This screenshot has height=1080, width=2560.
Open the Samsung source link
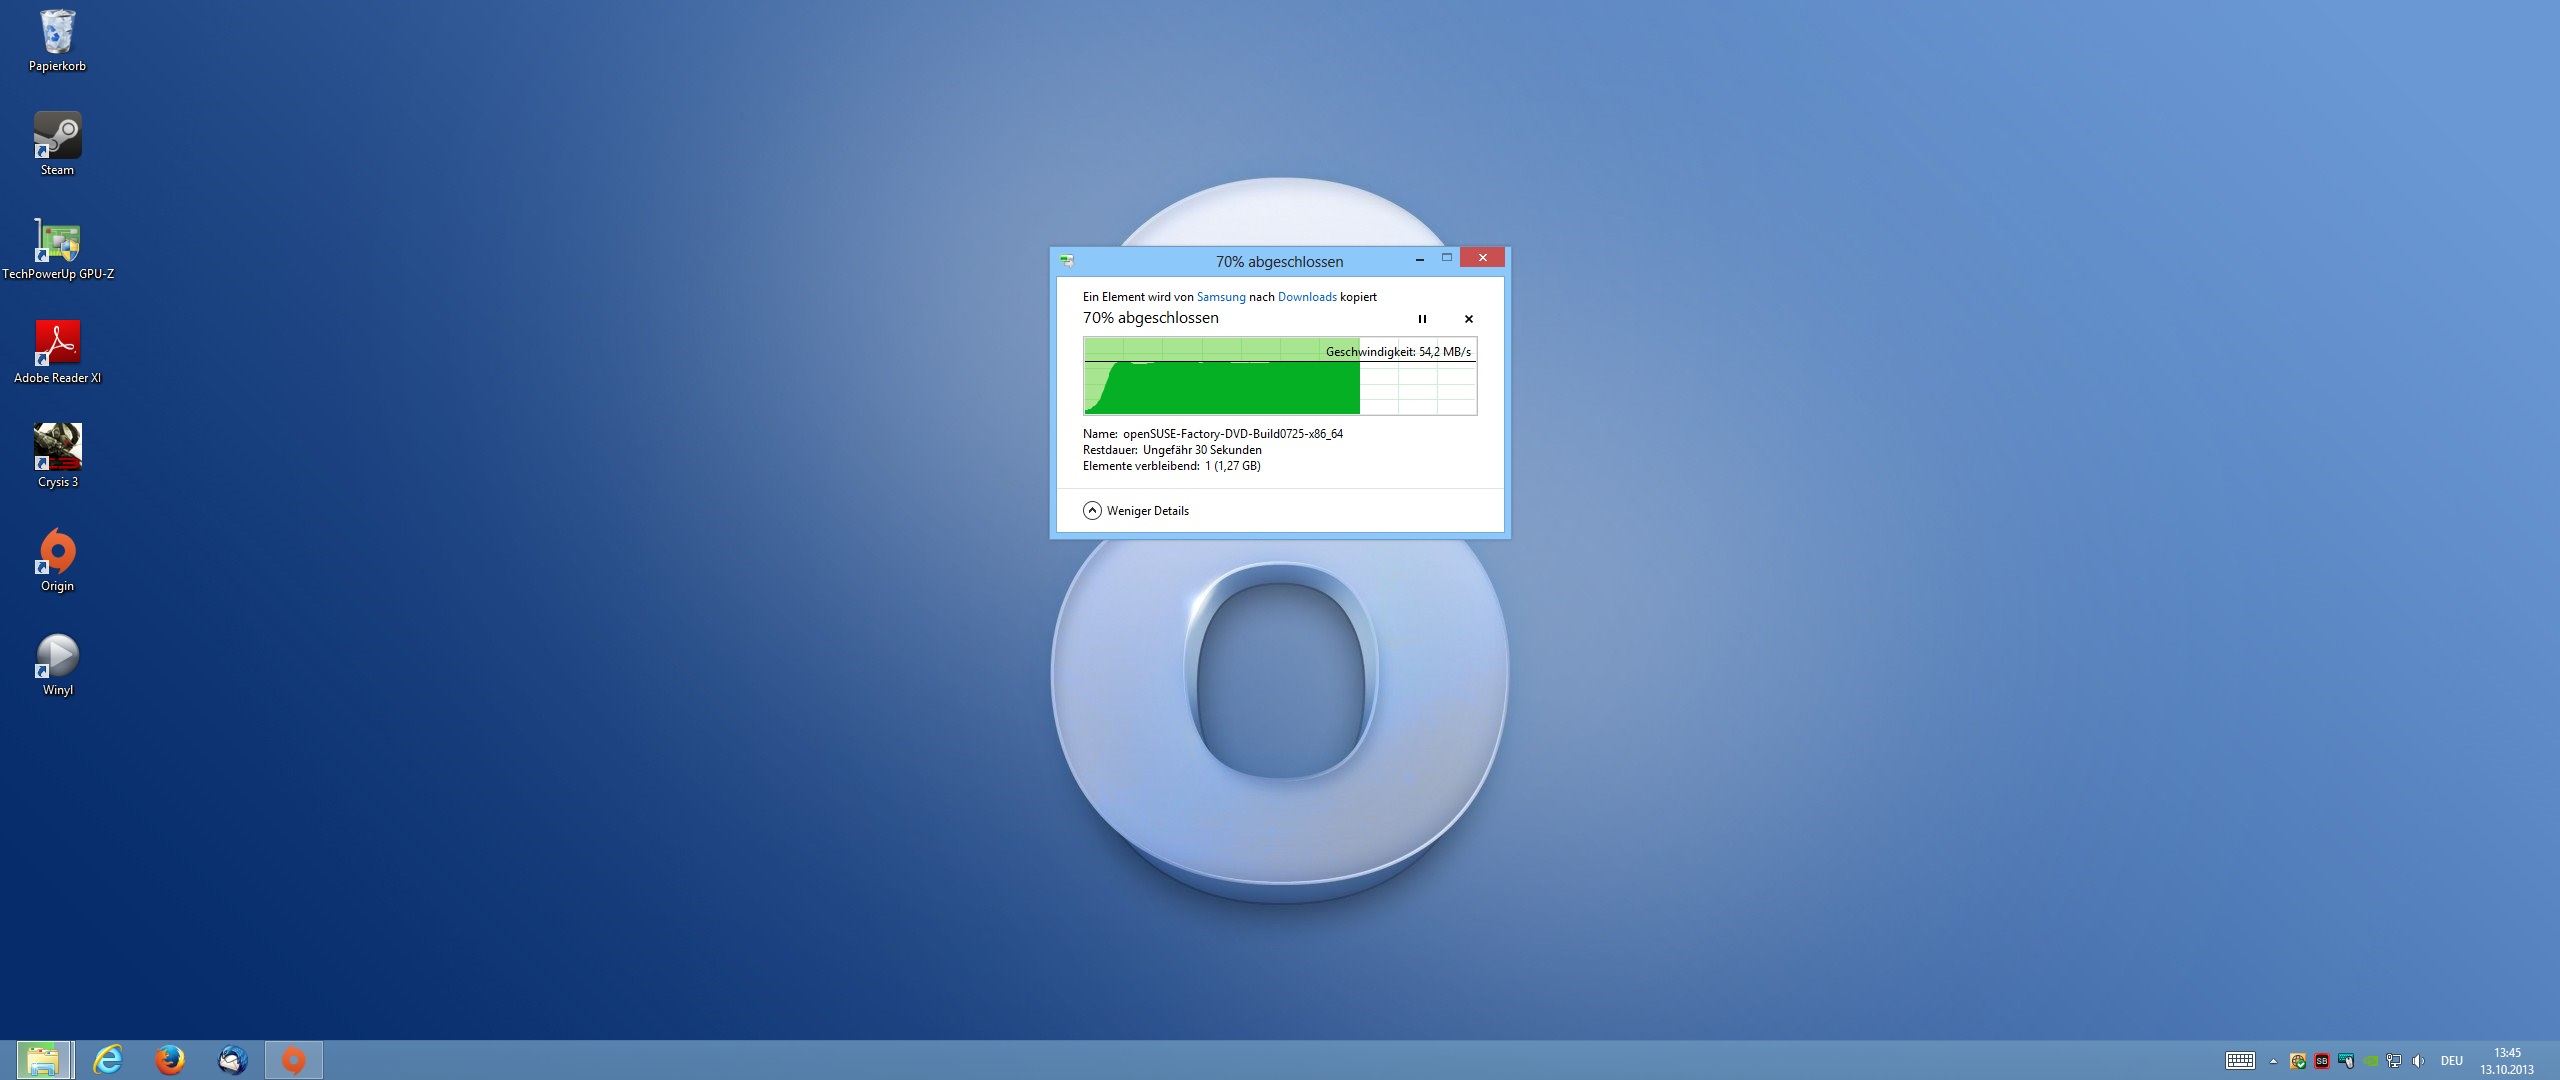click(1220, 297)
